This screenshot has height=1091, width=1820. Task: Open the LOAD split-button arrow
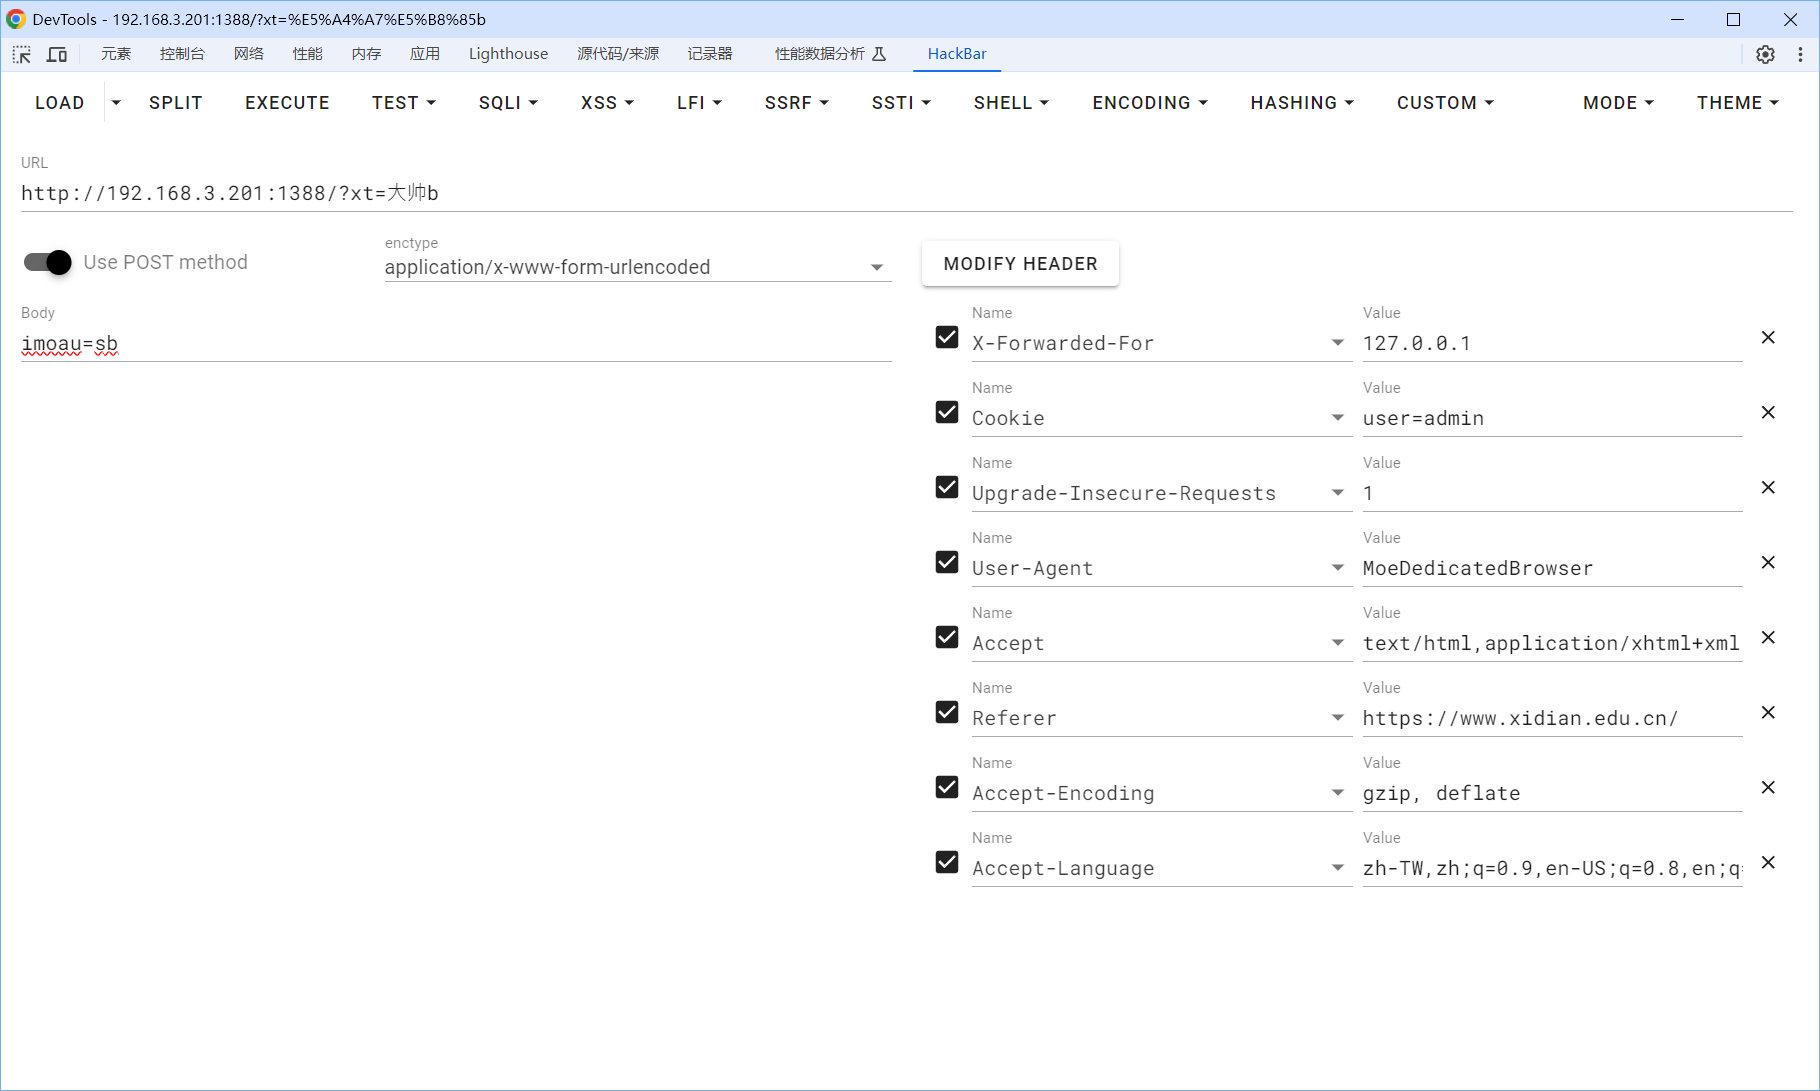click(x=116, y=103)
